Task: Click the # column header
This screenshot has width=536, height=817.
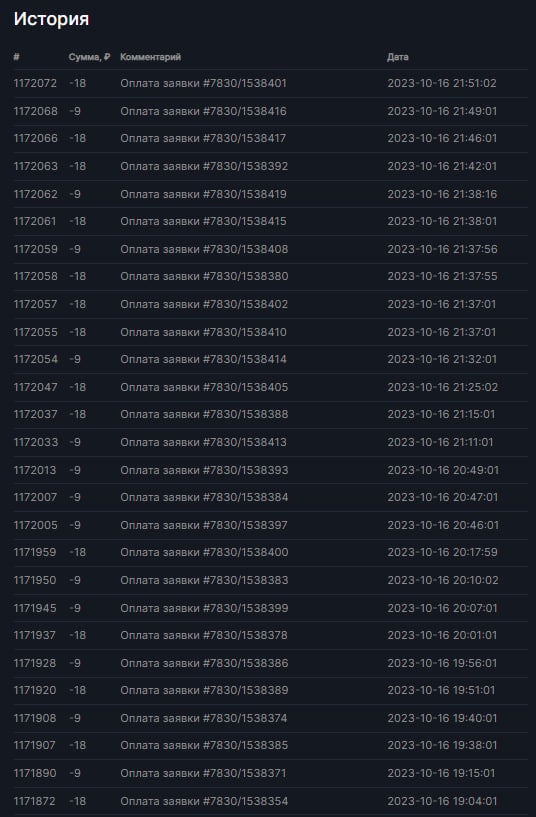Action: coord(17,57)
